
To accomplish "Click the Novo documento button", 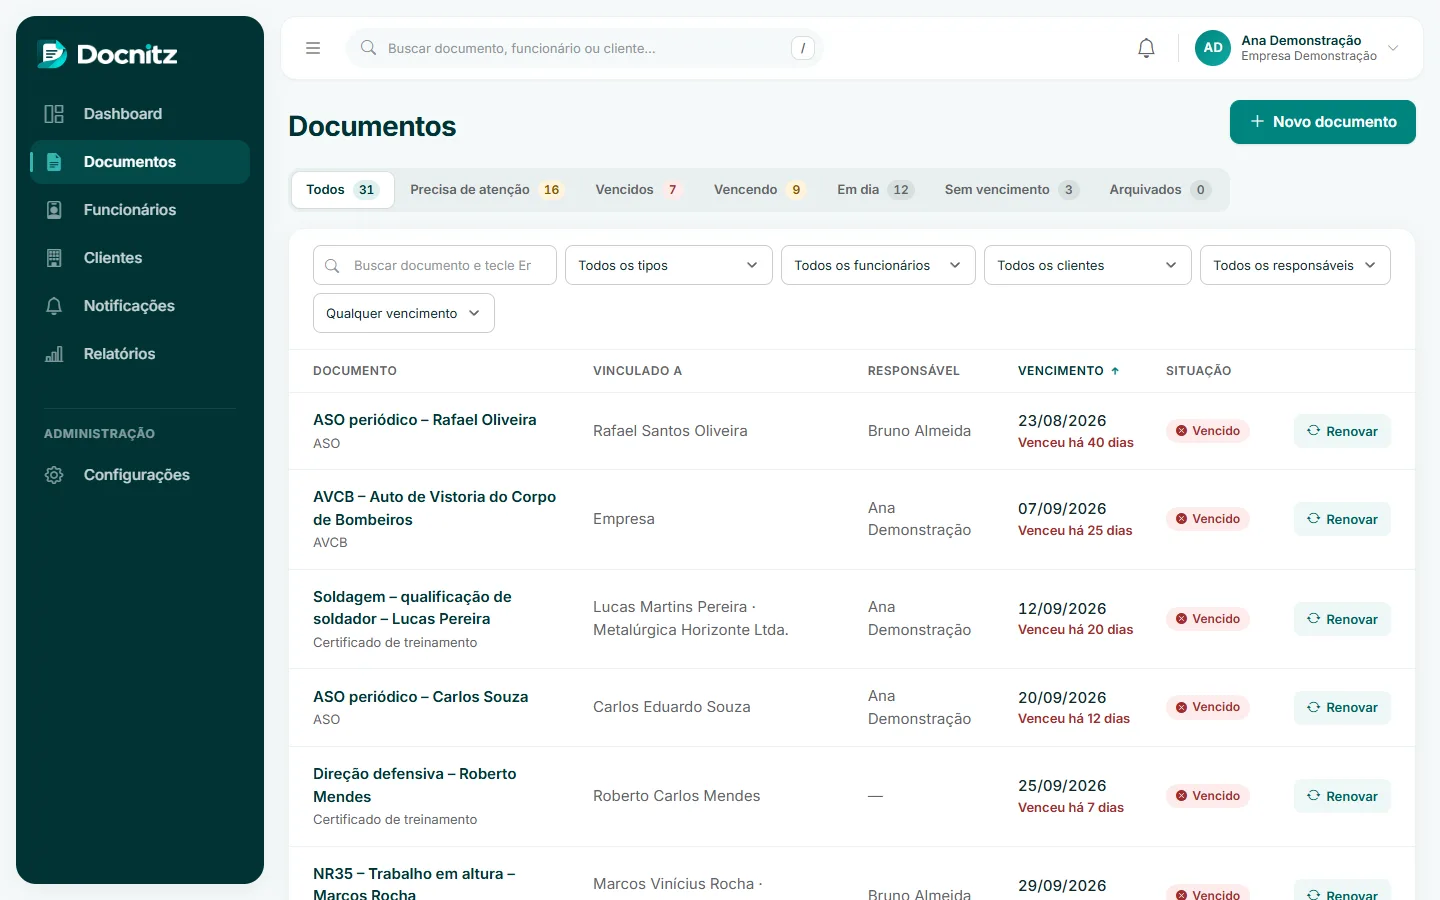I will point(1323,122).
